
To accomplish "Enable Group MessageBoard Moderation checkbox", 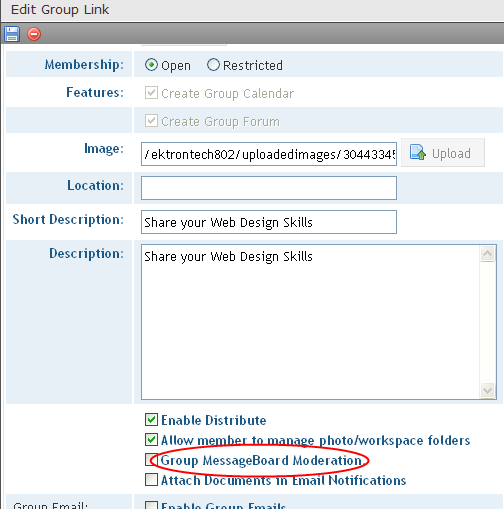I will coord(151,460).
